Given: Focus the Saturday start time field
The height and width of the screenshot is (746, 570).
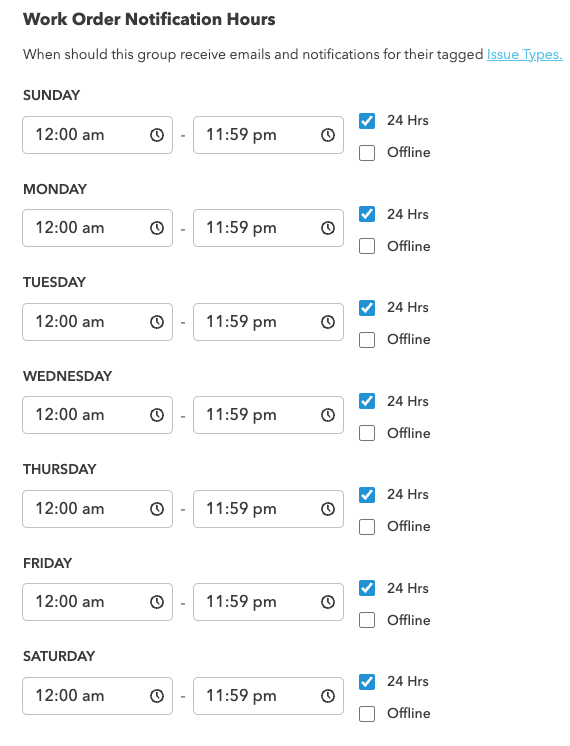Looking at the screenshot, I should click(x=98, y=696).
